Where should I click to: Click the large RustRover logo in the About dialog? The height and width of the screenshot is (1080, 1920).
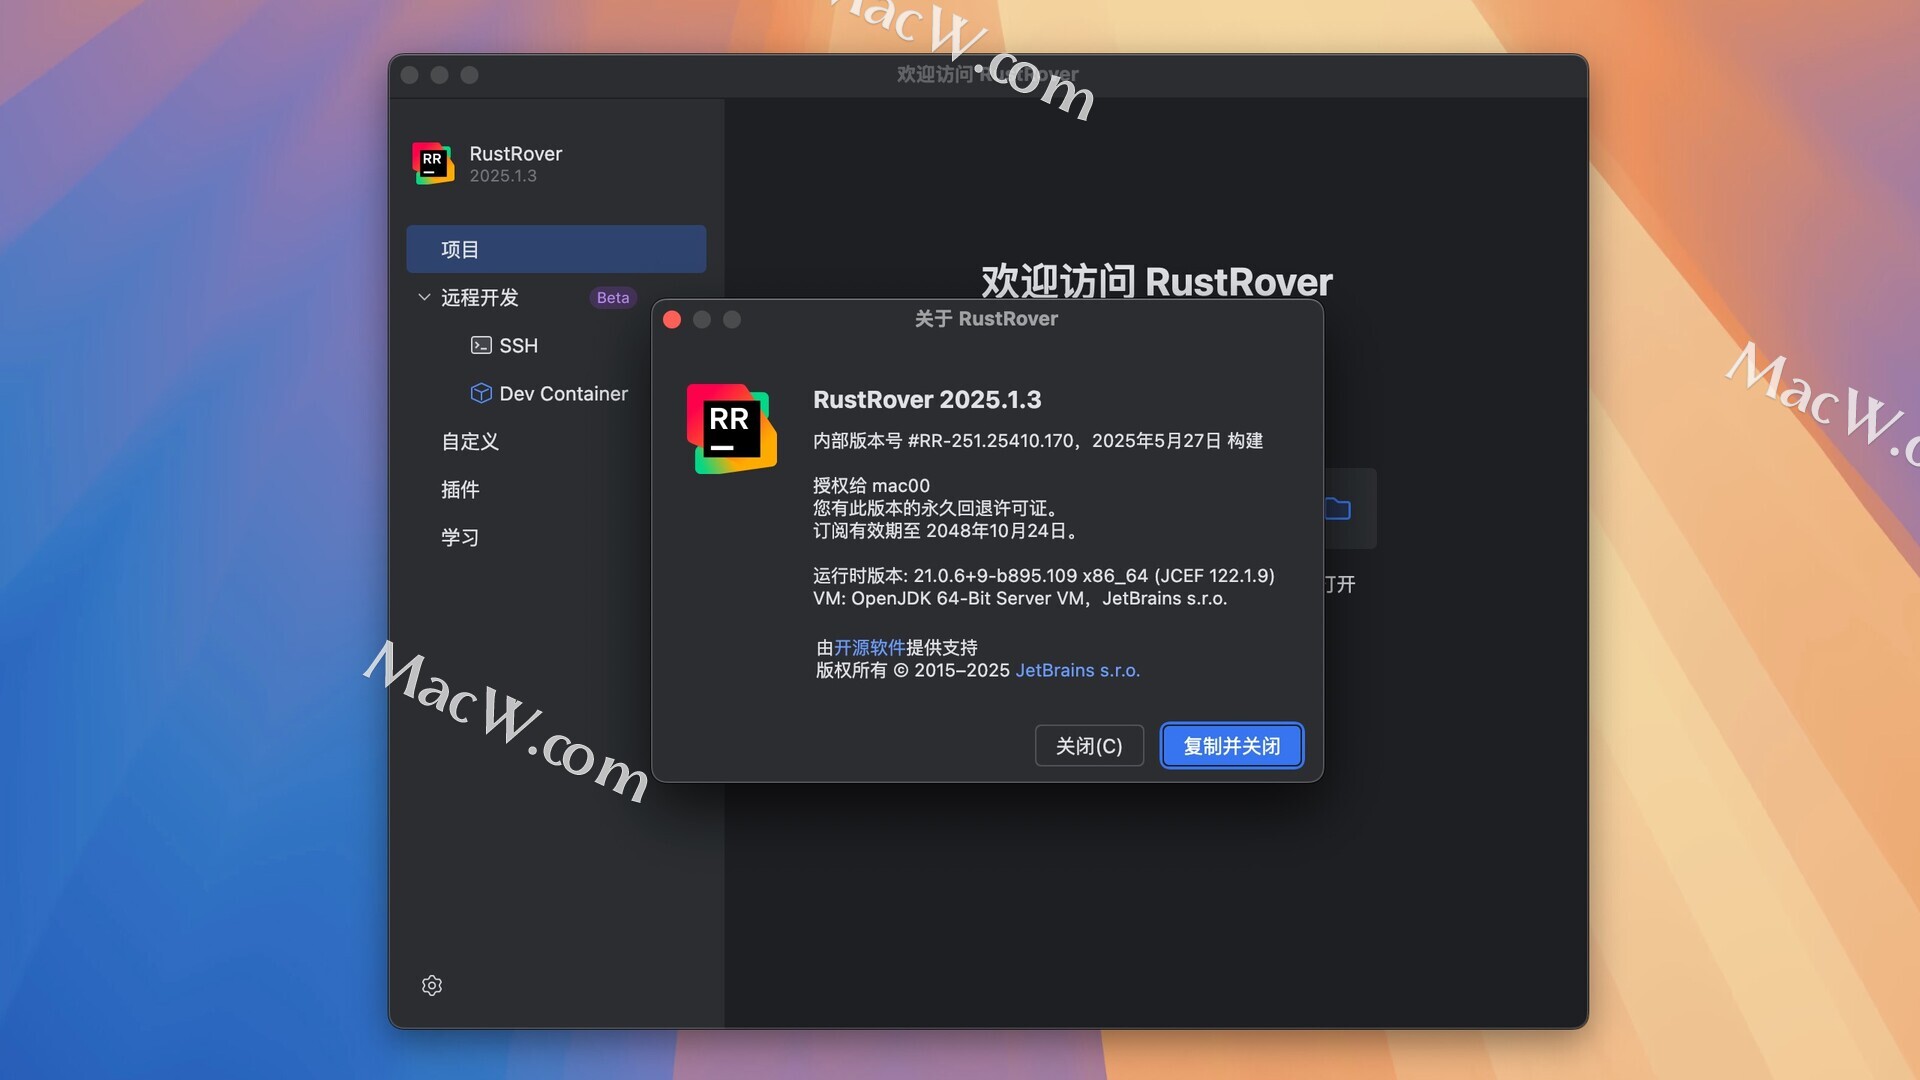(732, 429)
